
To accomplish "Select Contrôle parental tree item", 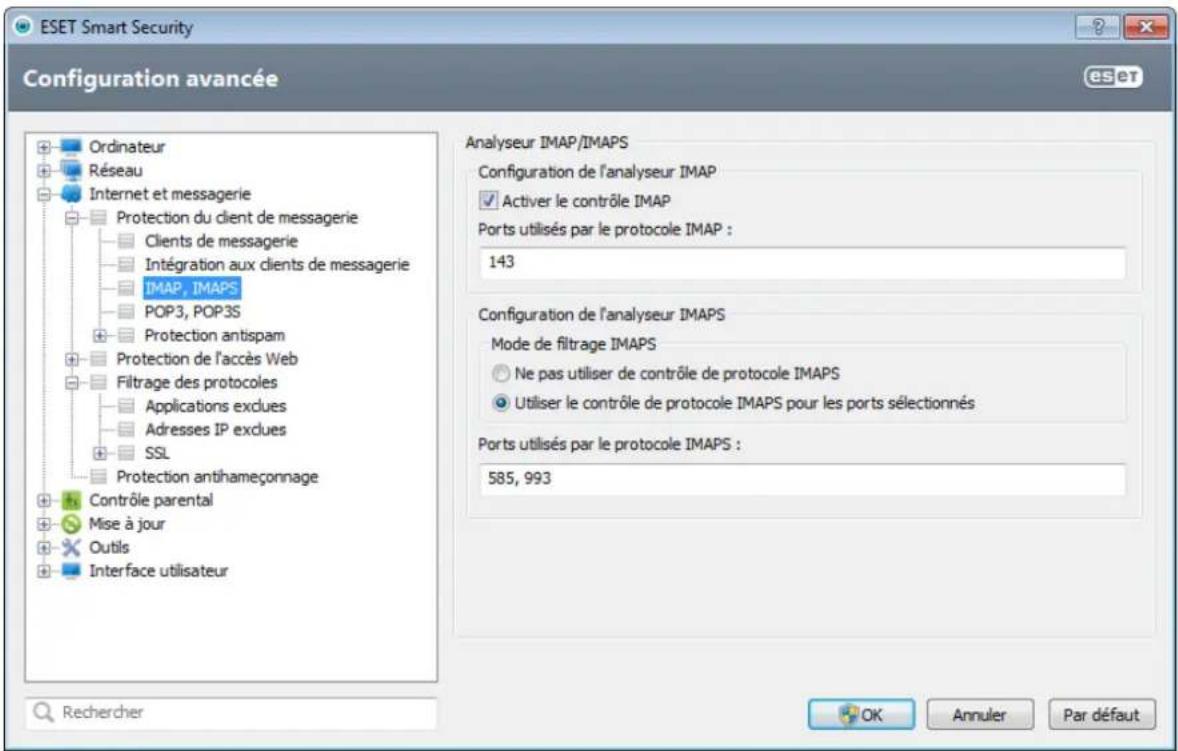I will tap(151, 500).
